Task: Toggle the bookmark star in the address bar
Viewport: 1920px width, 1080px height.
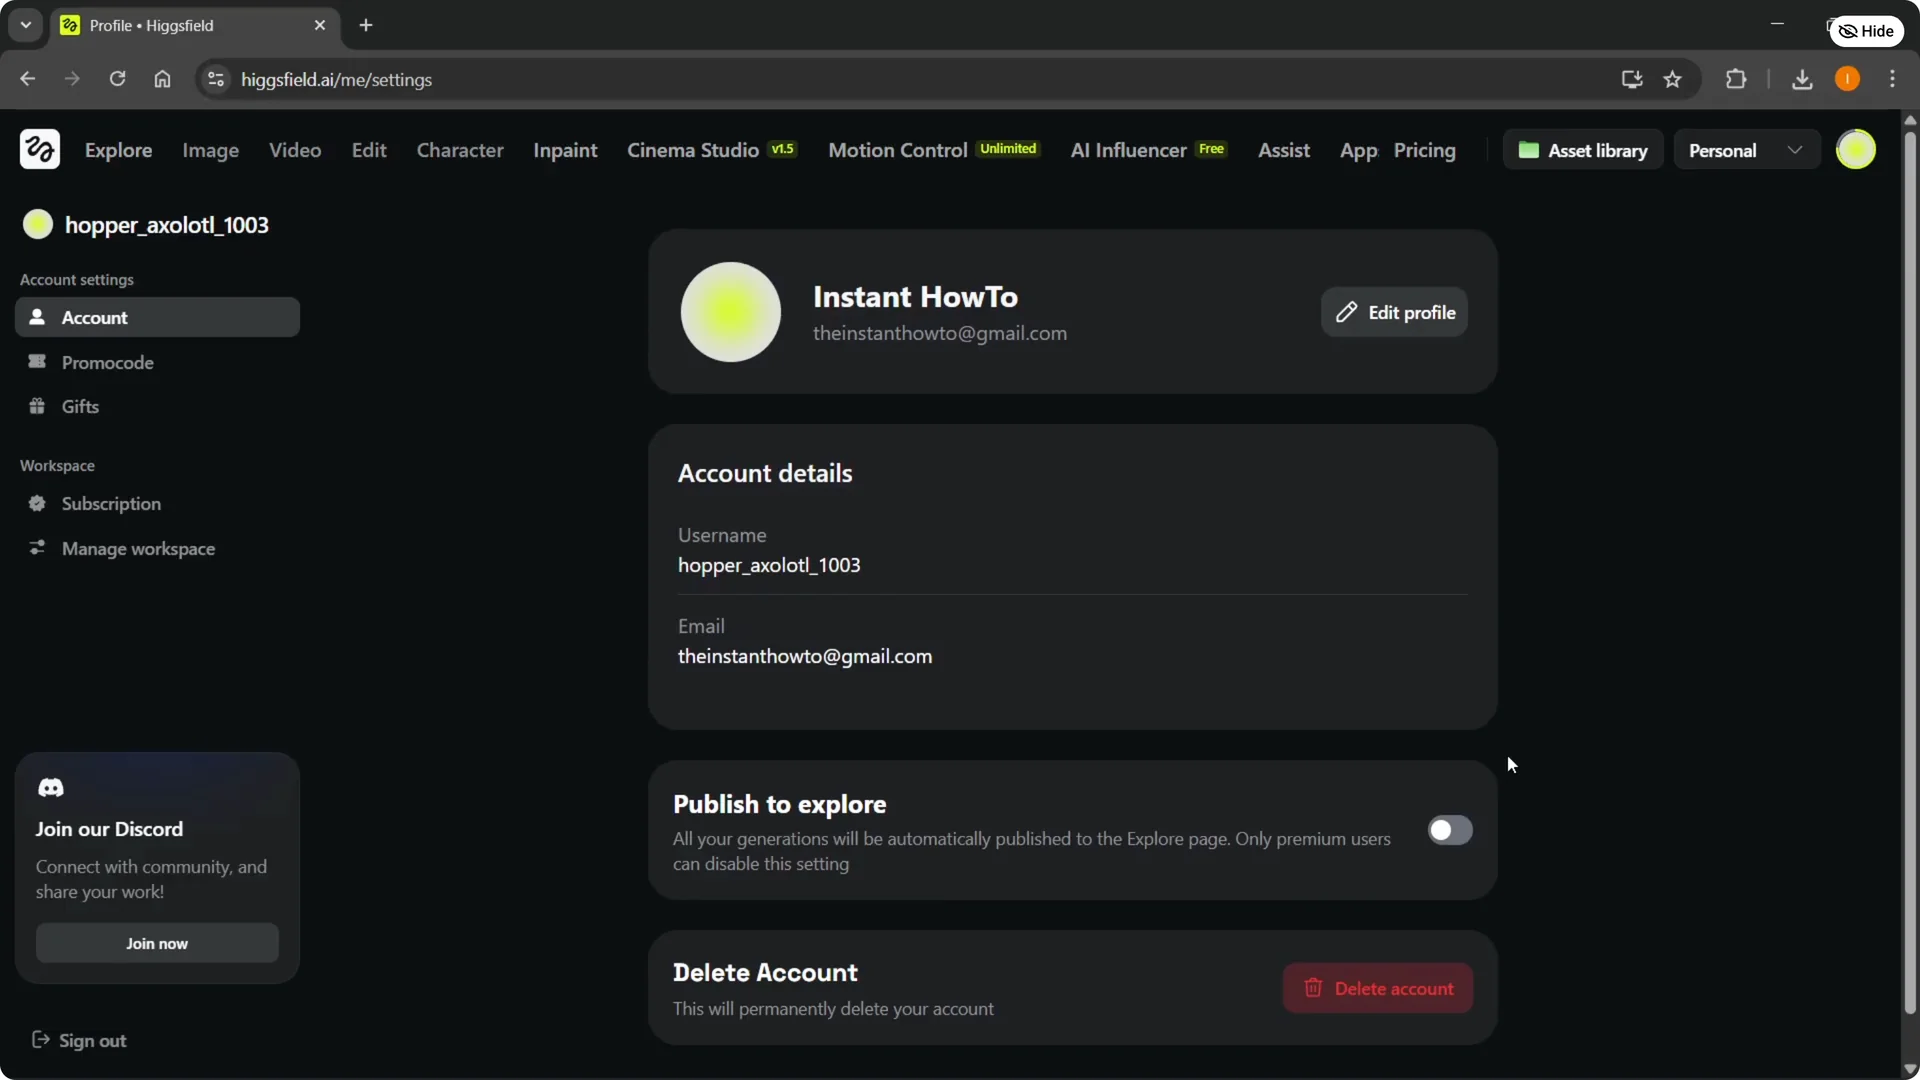Action: click(1672, 79)
